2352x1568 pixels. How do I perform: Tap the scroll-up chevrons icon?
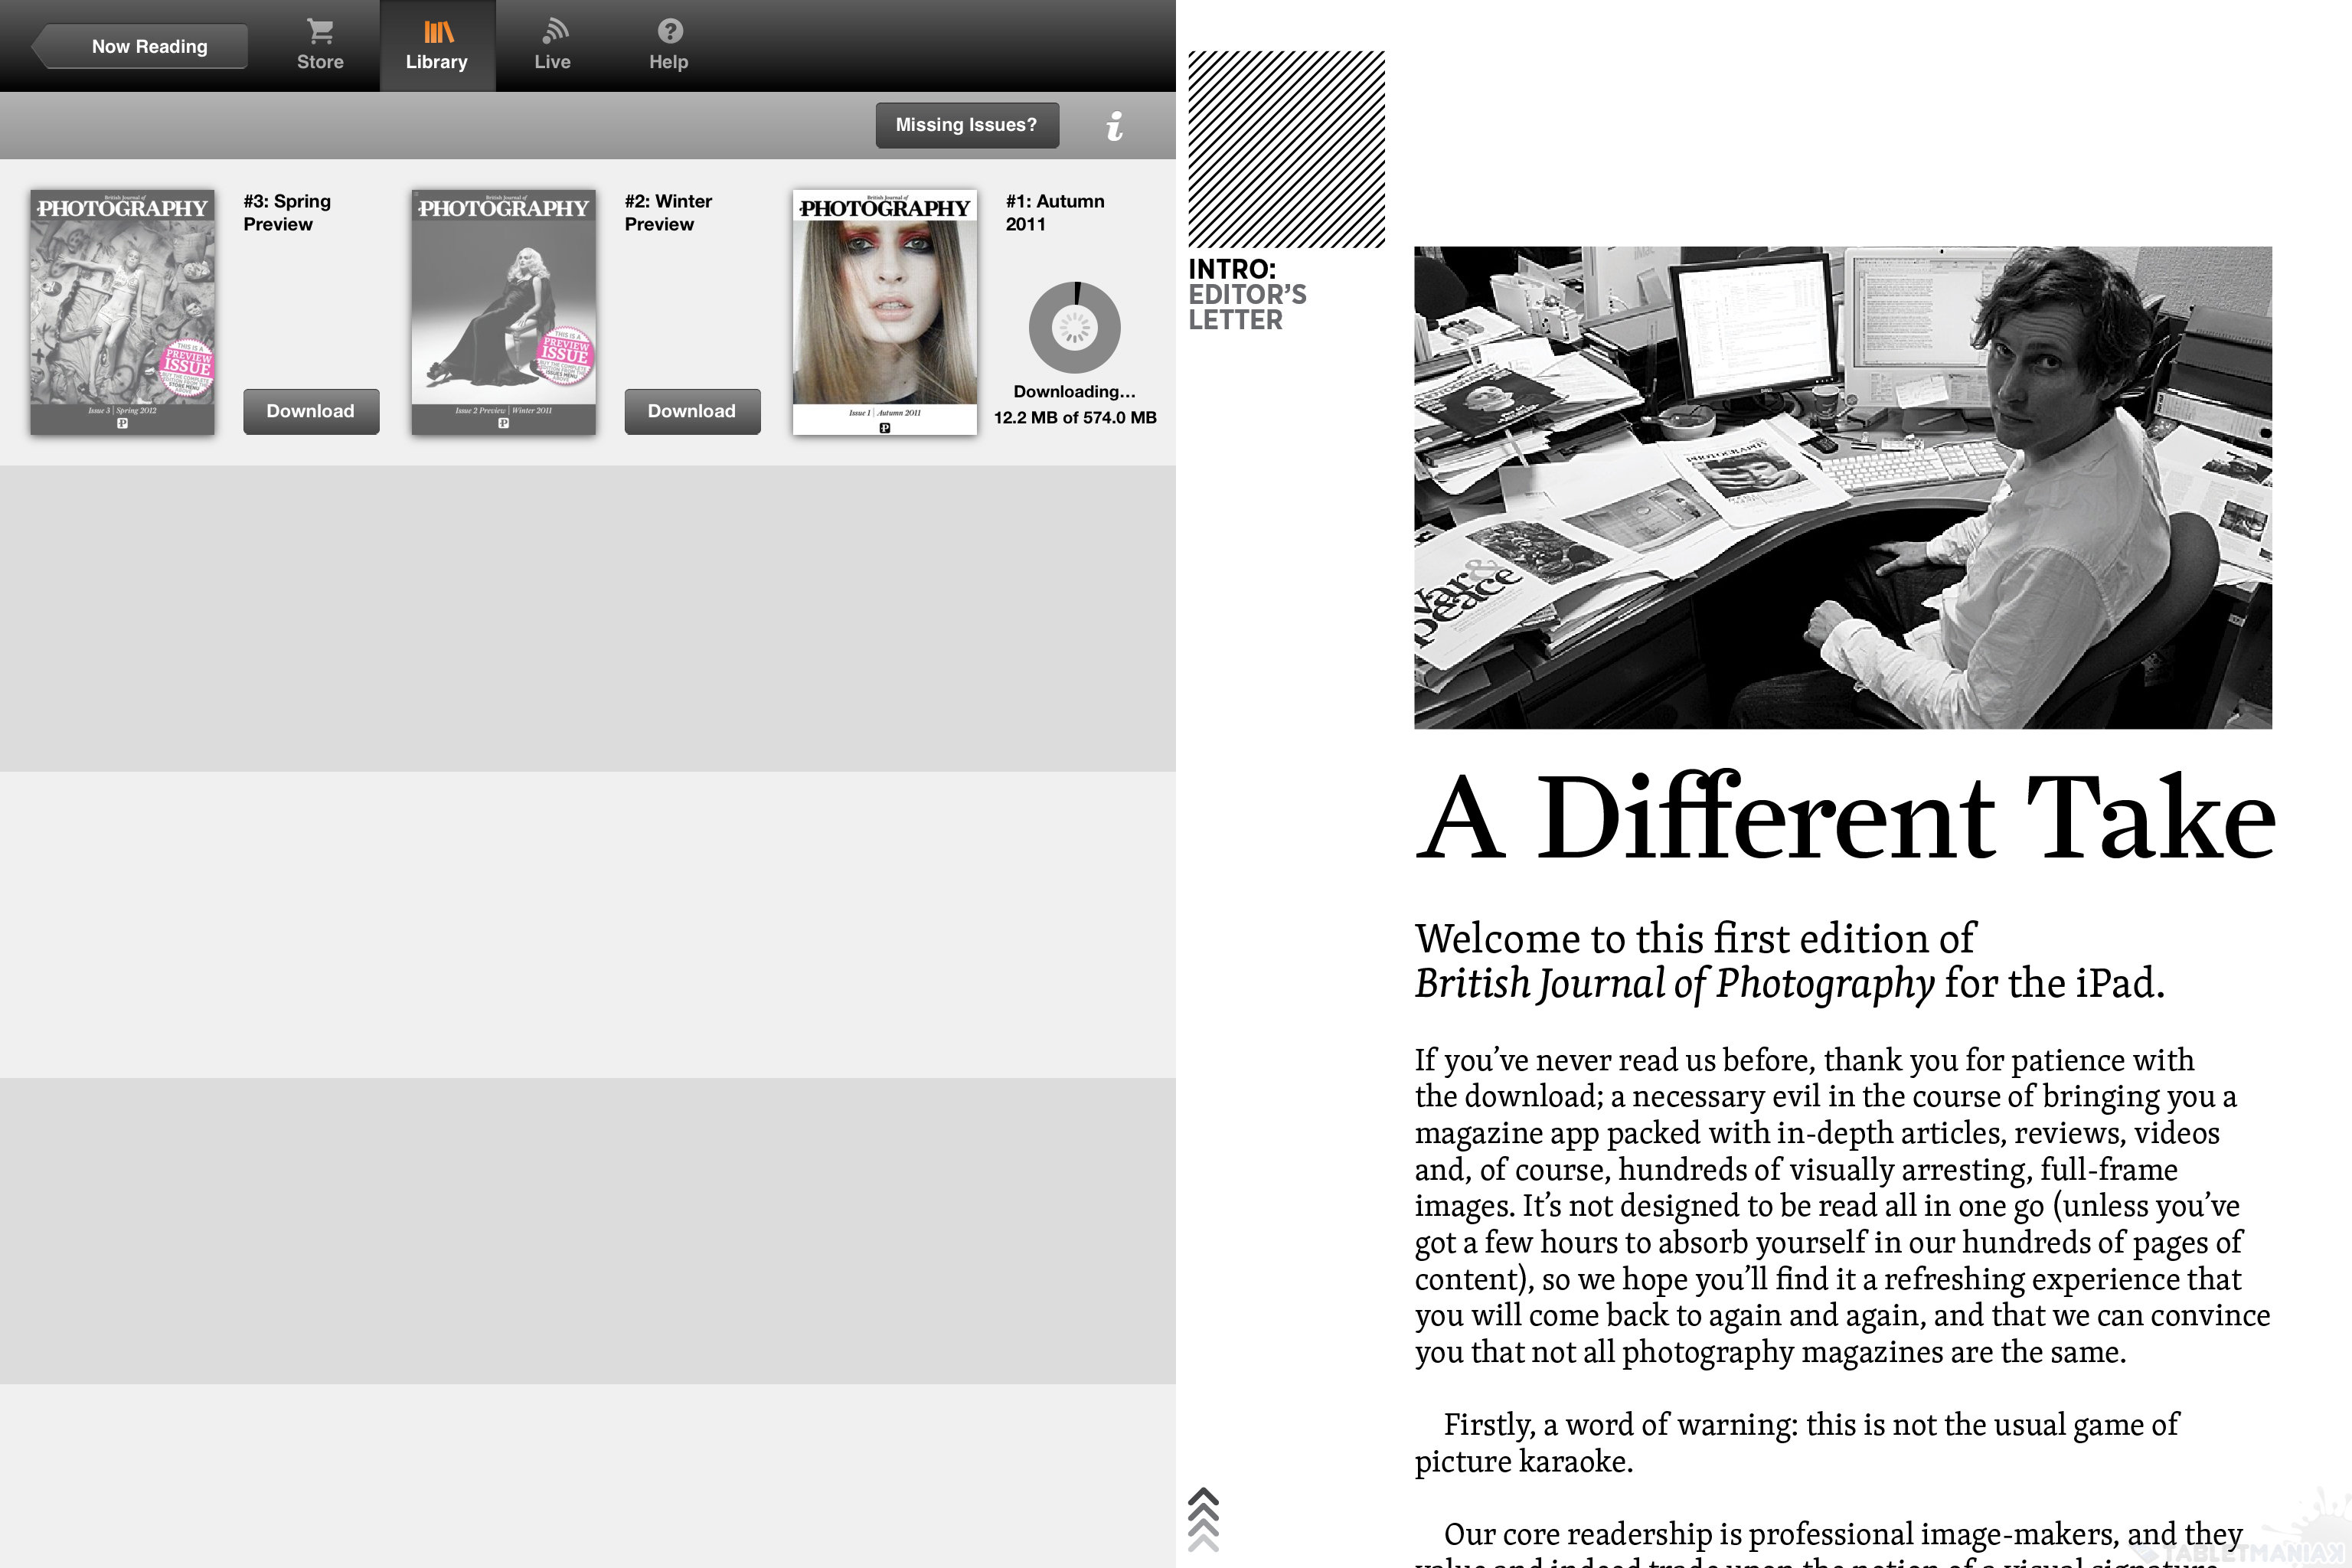point(1203,1518)
